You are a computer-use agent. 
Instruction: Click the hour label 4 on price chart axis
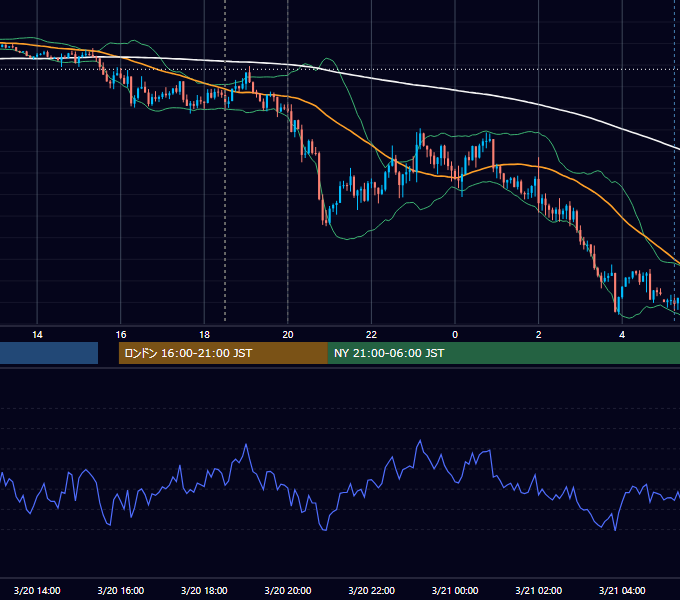coord(622,335)
